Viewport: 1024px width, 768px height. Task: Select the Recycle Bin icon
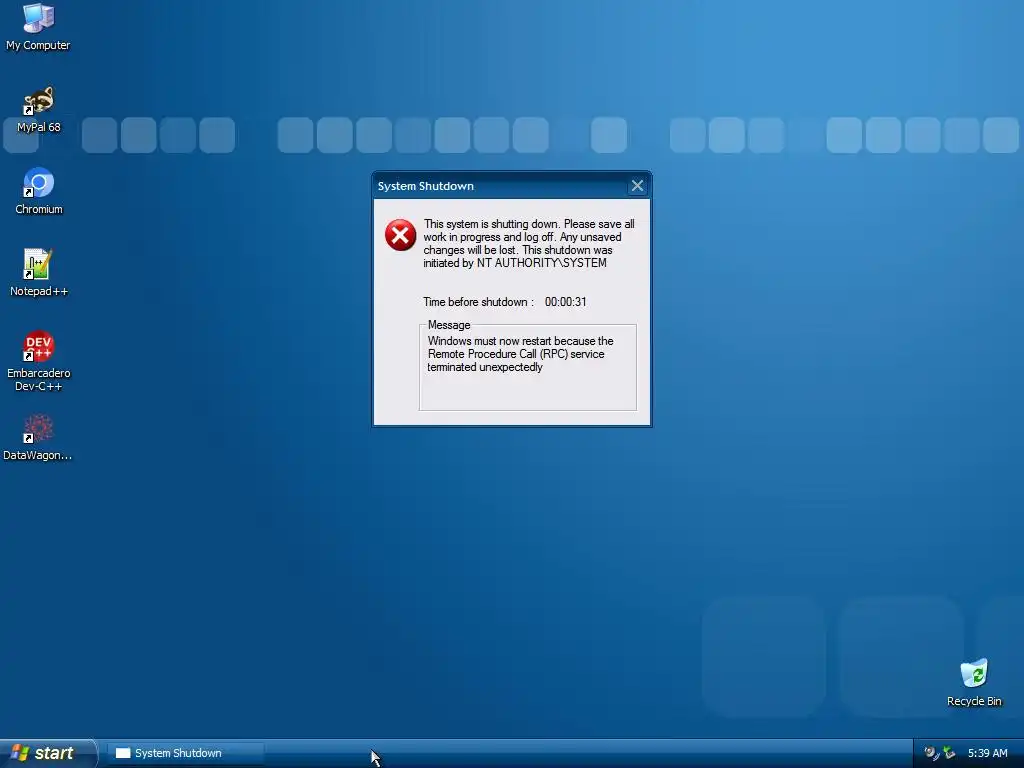click(x=974, y=683)
